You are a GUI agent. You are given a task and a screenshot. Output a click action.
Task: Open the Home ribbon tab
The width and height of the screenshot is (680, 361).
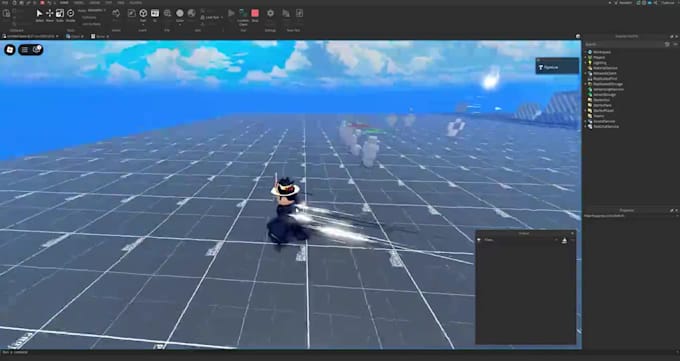click(x=64, y=3)
